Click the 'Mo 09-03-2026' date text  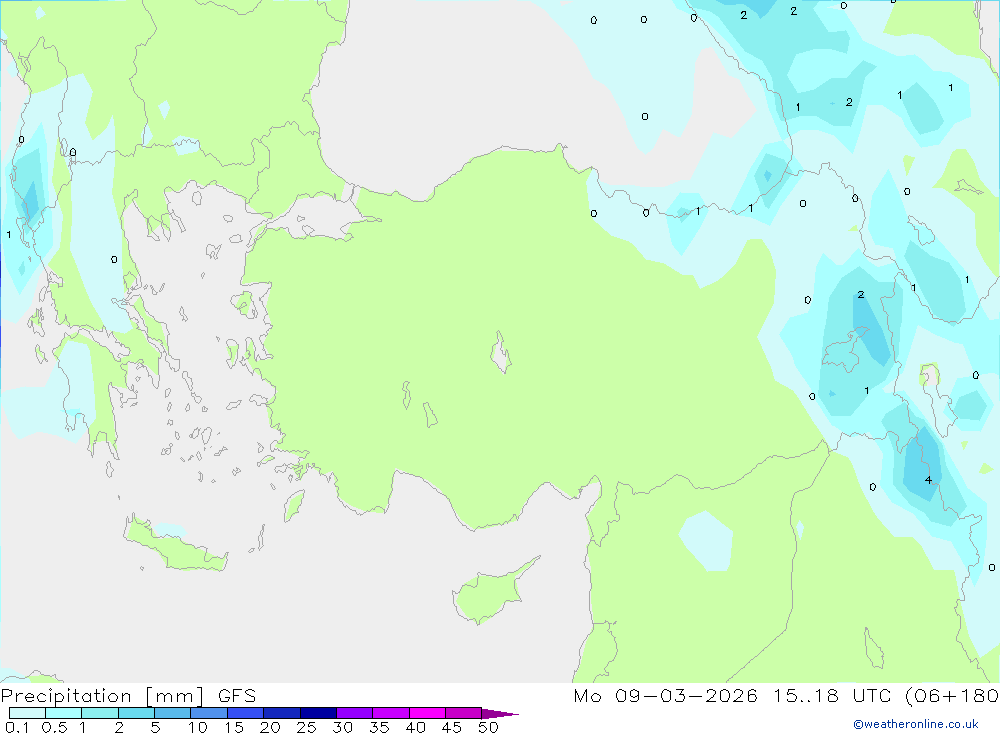[x=665, y=696]
